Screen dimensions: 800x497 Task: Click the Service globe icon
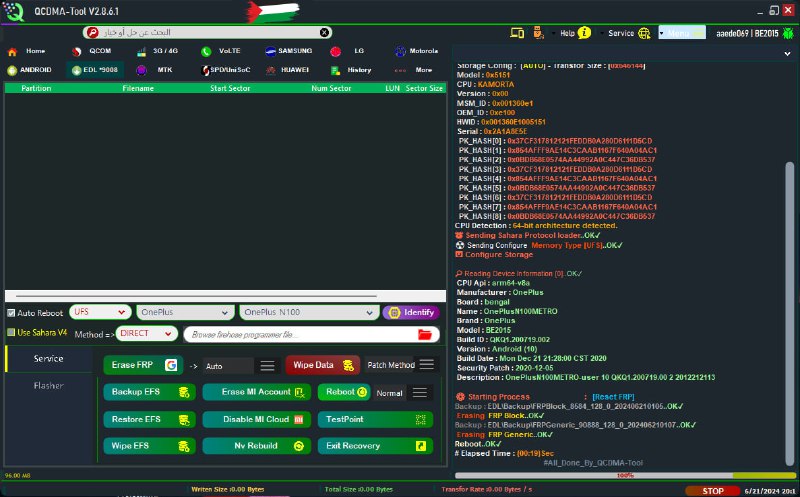644,33
